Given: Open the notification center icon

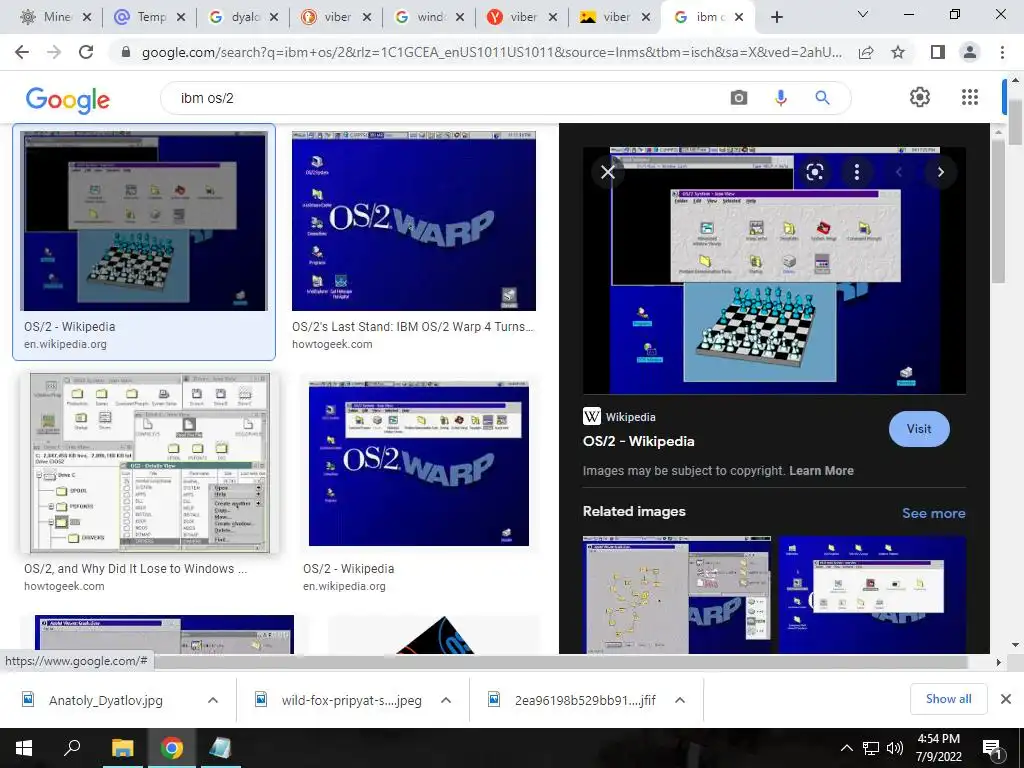Looking at the screenshot, I should click(992, 748).
